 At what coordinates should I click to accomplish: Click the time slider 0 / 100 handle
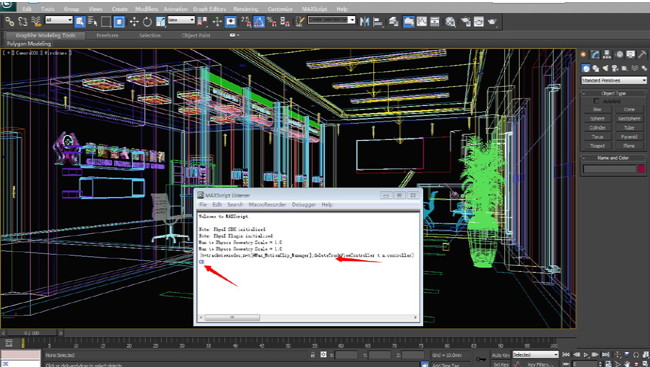pyautogui.click(x=32, y=333)
